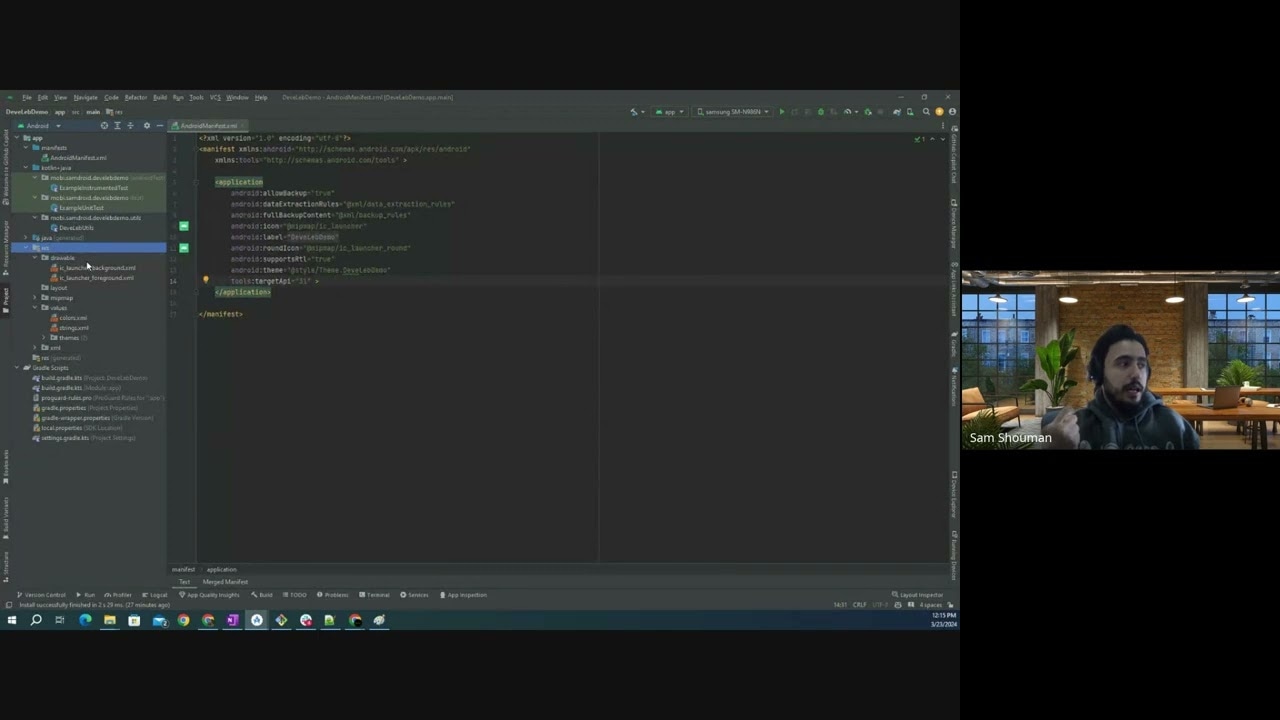Screen dimensions: 1280x720
Task: Open the Android project view dropdown
Action: coord(40,126)
